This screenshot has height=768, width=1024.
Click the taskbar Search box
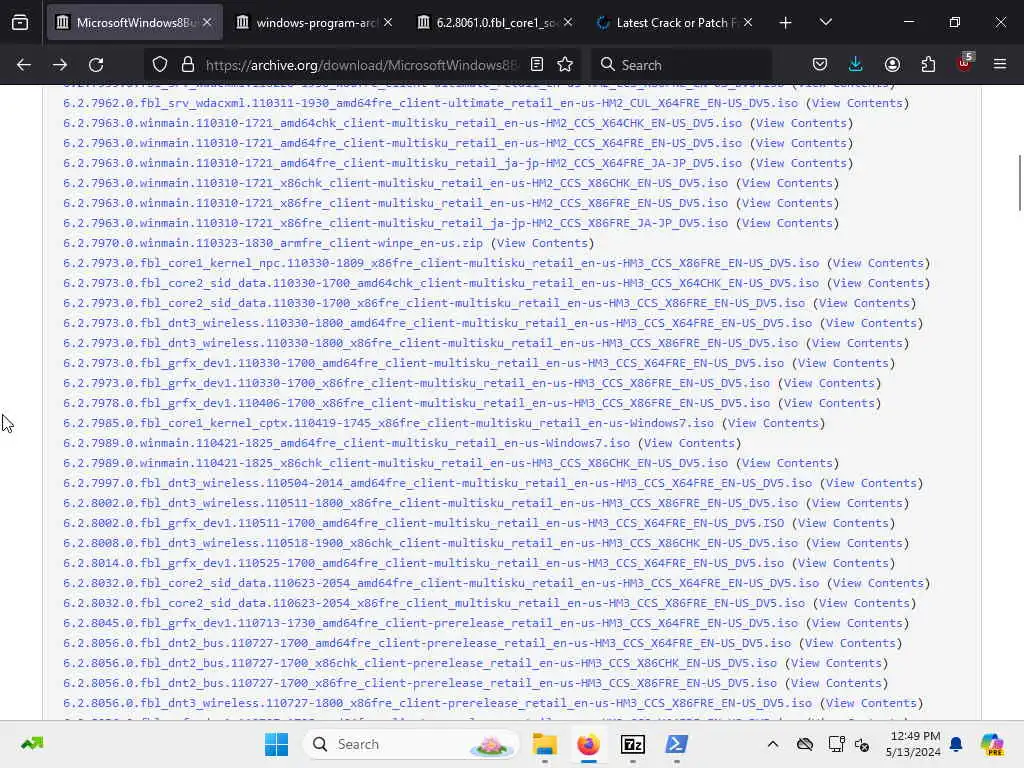(411, 744)
